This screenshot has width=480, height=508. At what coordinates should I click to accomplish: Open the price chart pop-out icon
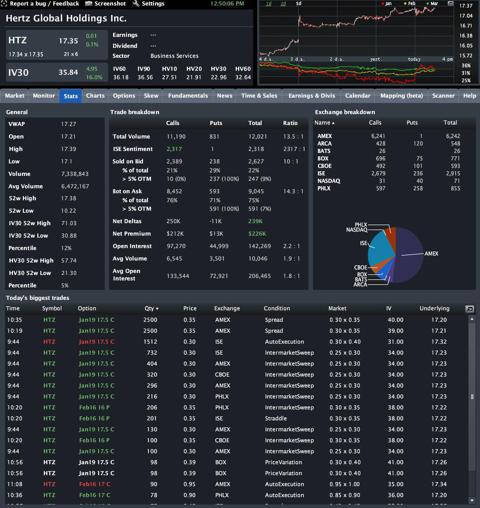(x=450, y=4)
